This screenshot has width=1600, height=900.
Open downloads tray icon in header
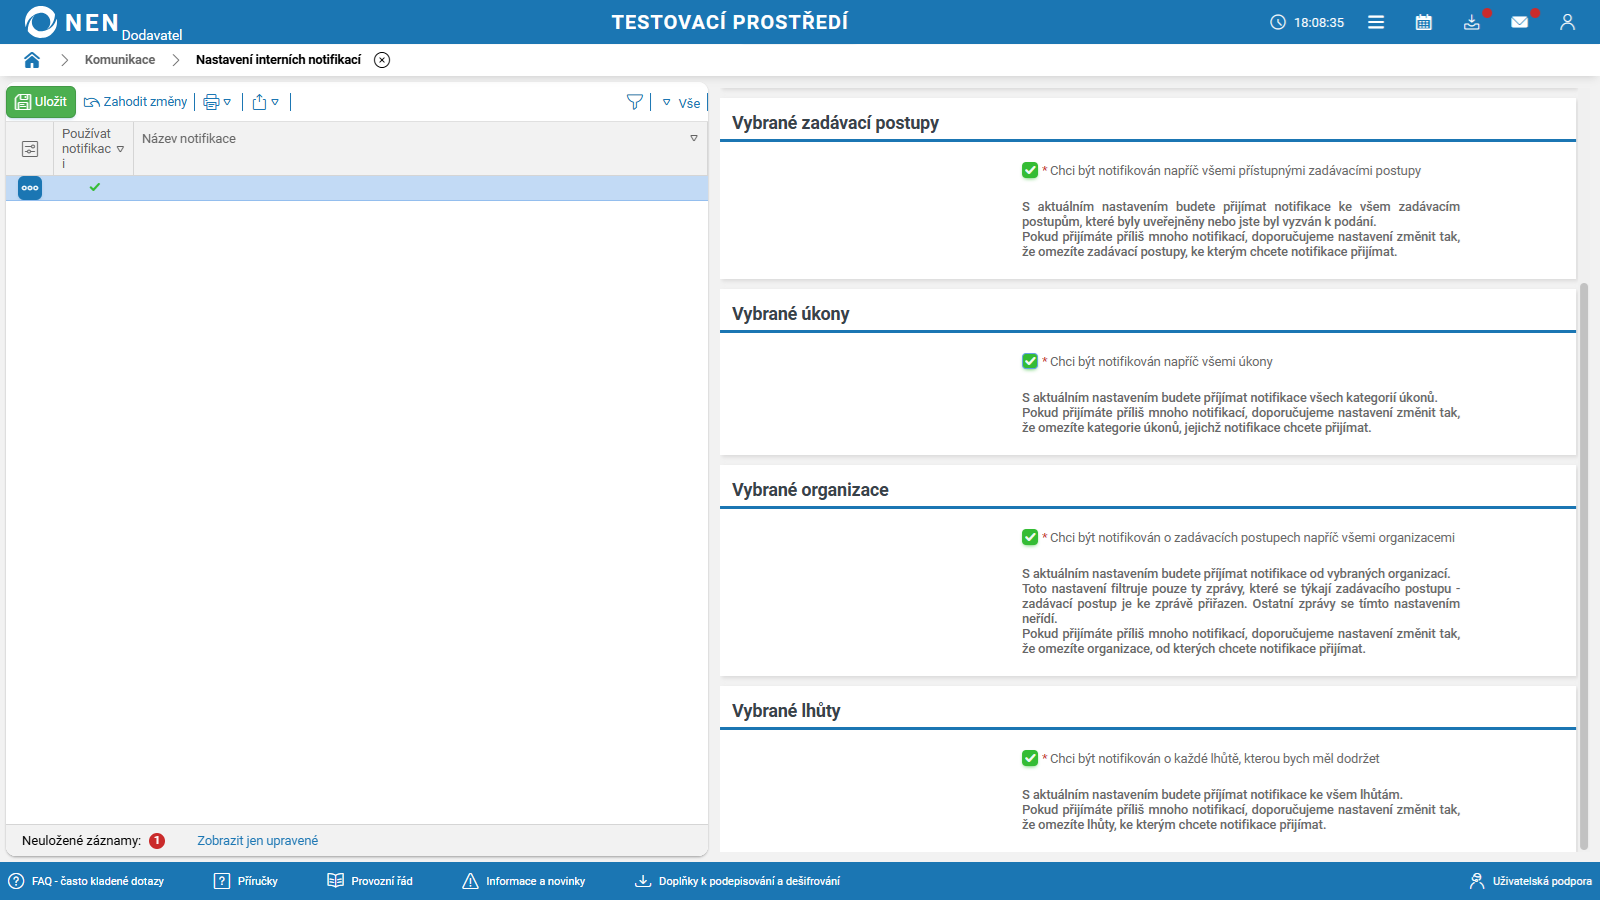pos(1472,22)
